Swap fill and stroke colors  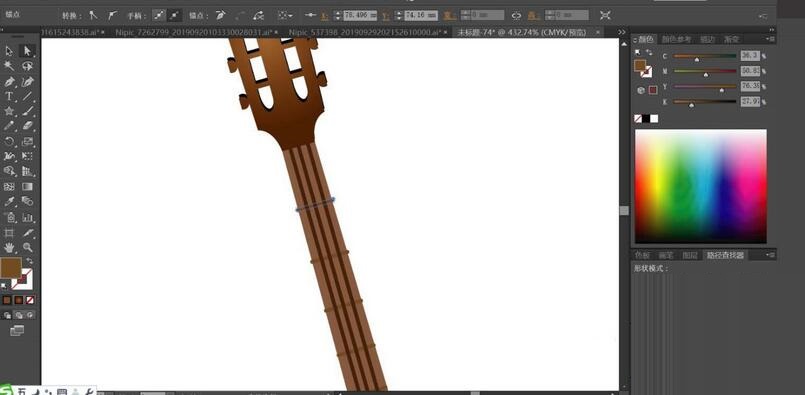pos(30,261)
